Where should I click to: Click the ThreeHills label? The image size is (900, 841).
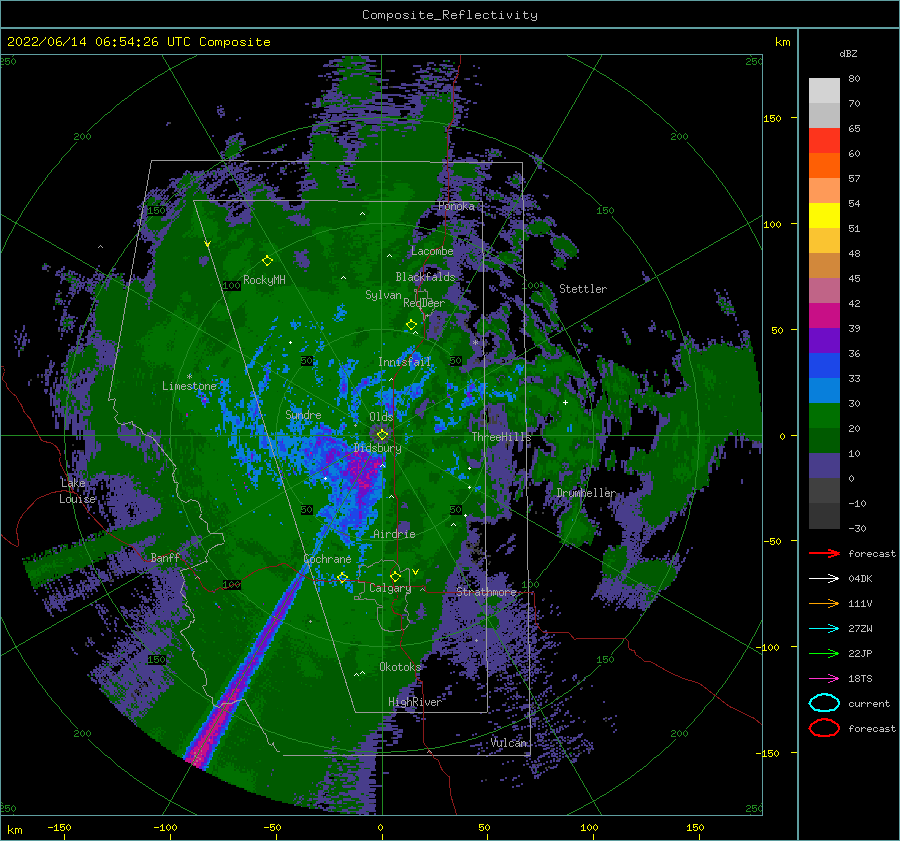(501, 437)
